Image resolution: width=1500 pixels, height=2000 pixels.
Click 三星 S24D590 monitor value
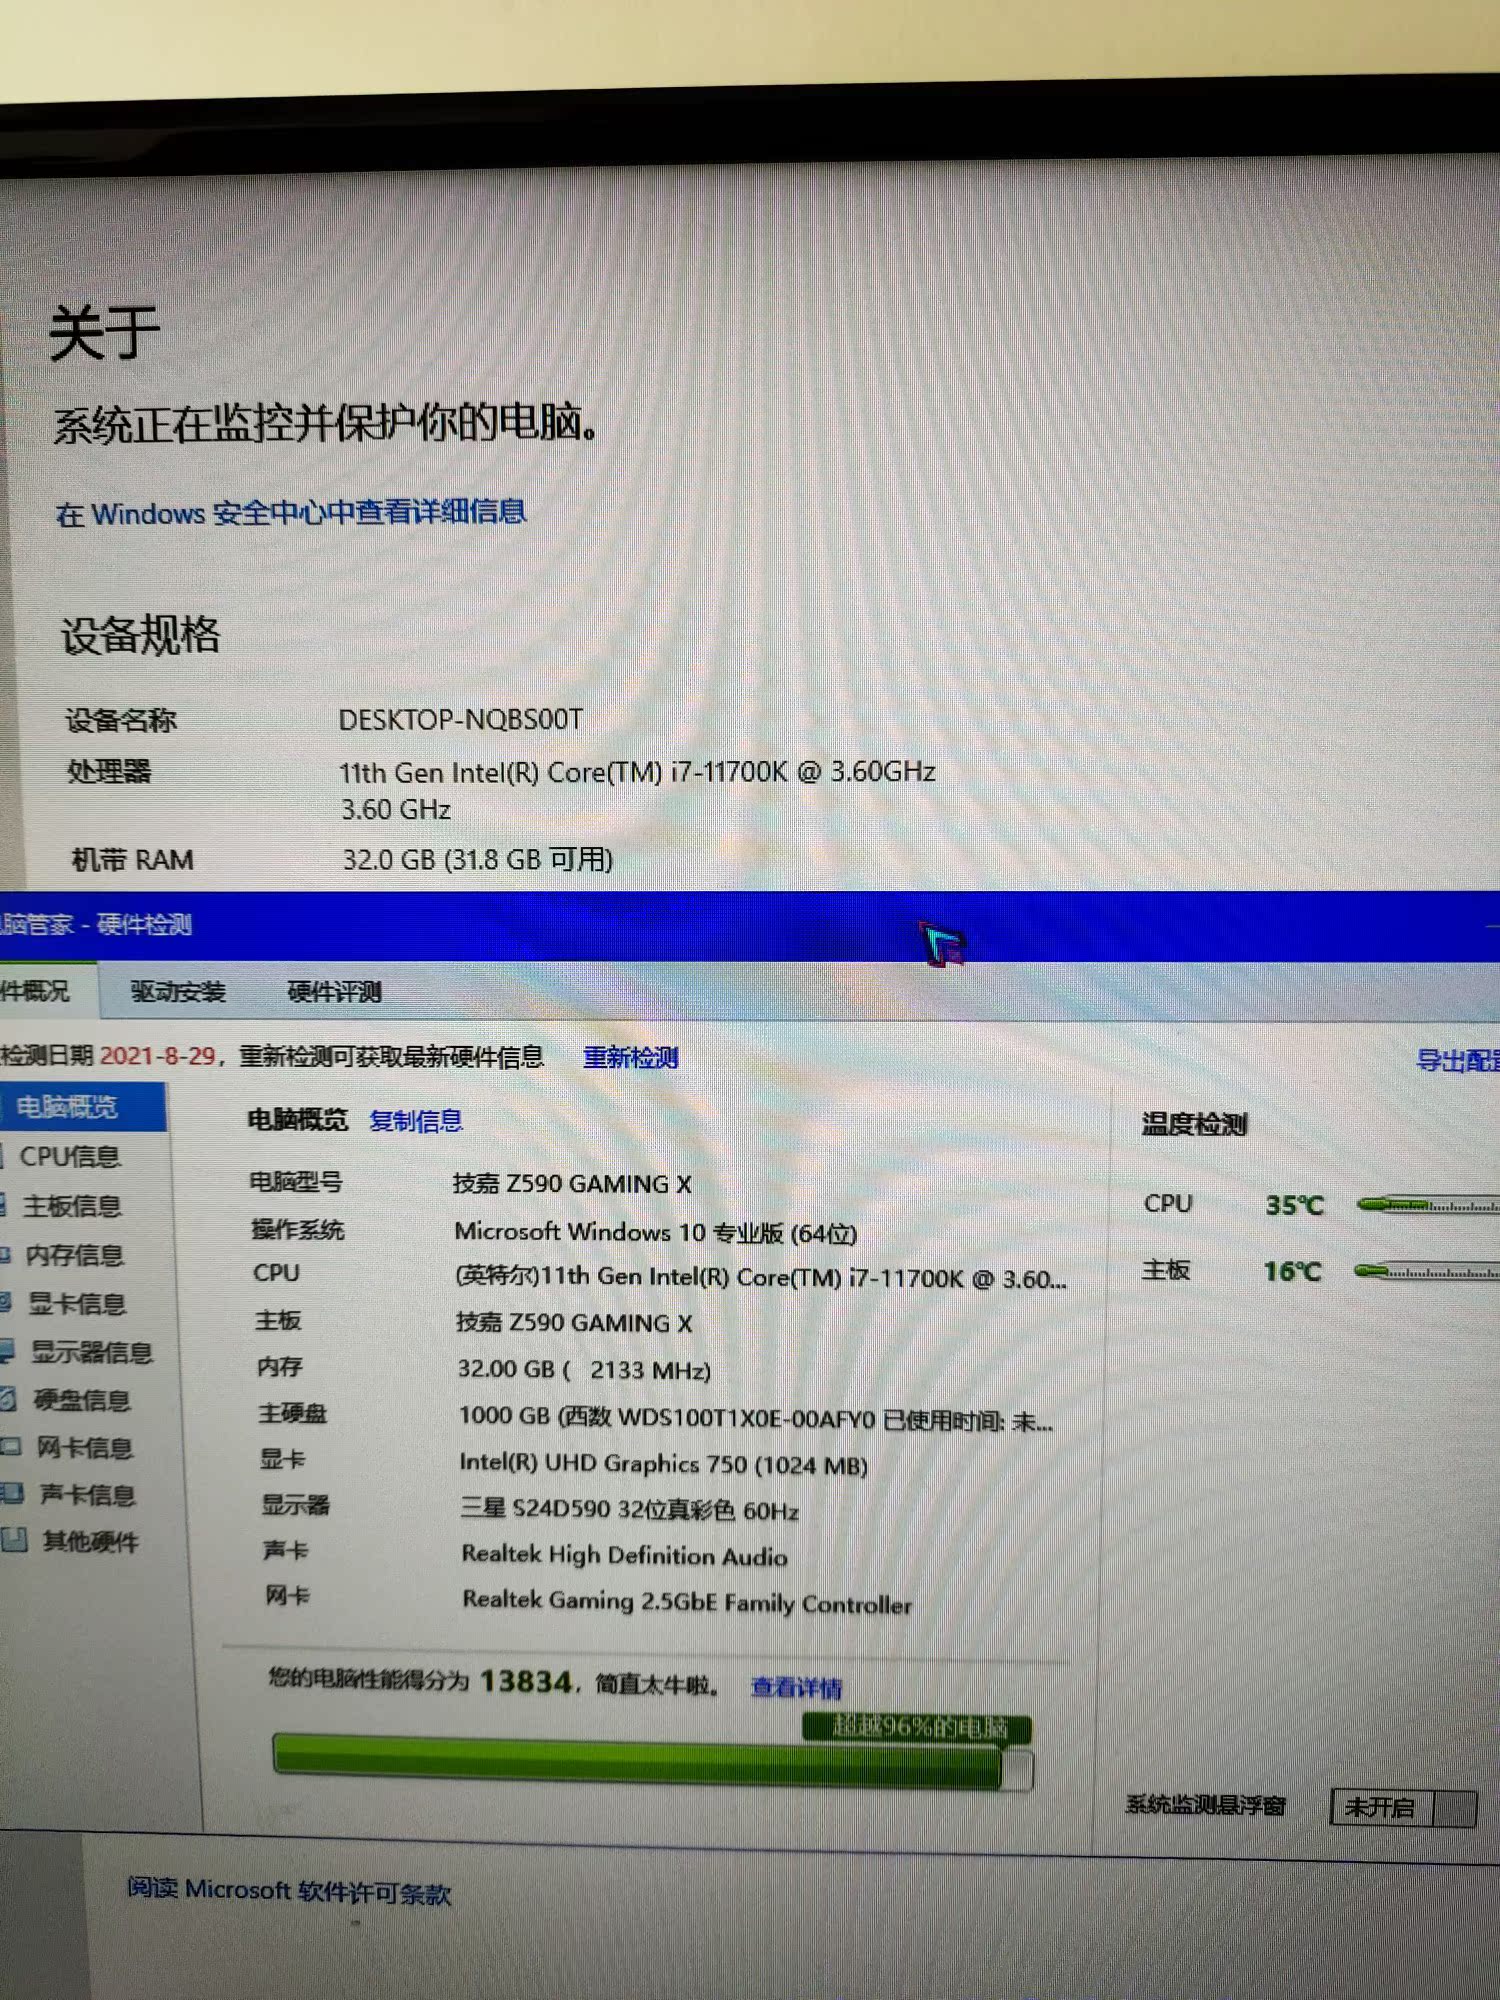630,1510
